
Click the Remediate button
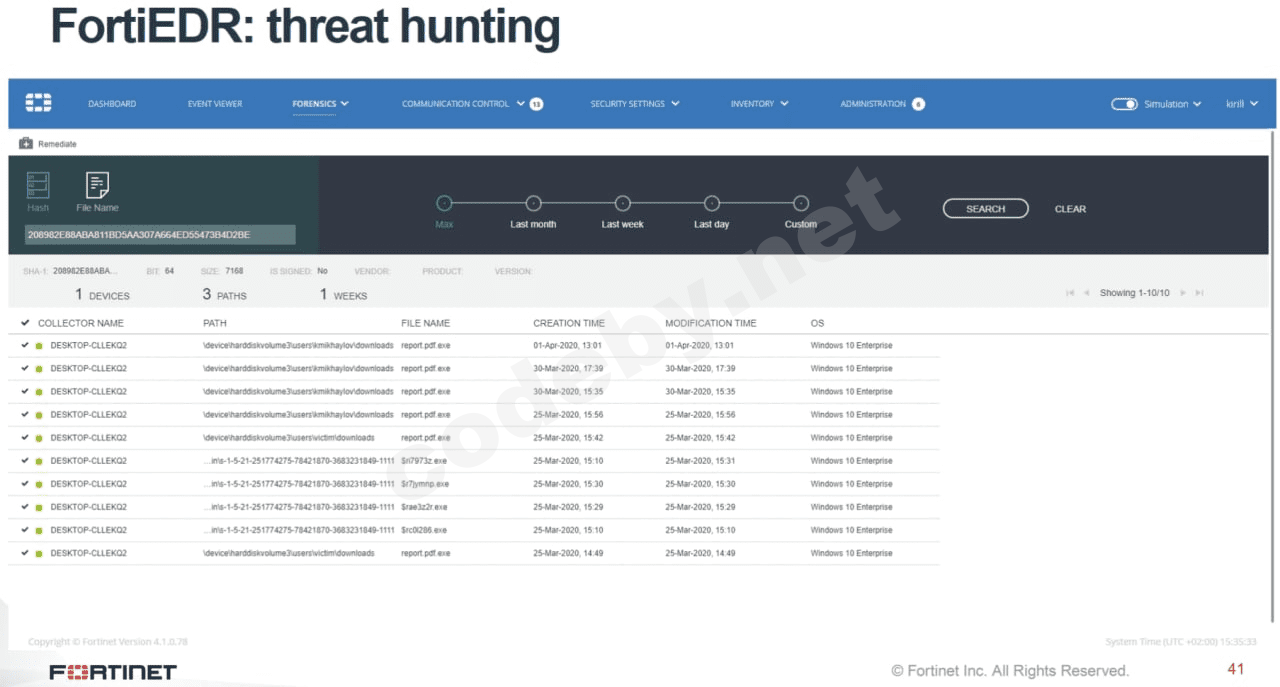47,144
